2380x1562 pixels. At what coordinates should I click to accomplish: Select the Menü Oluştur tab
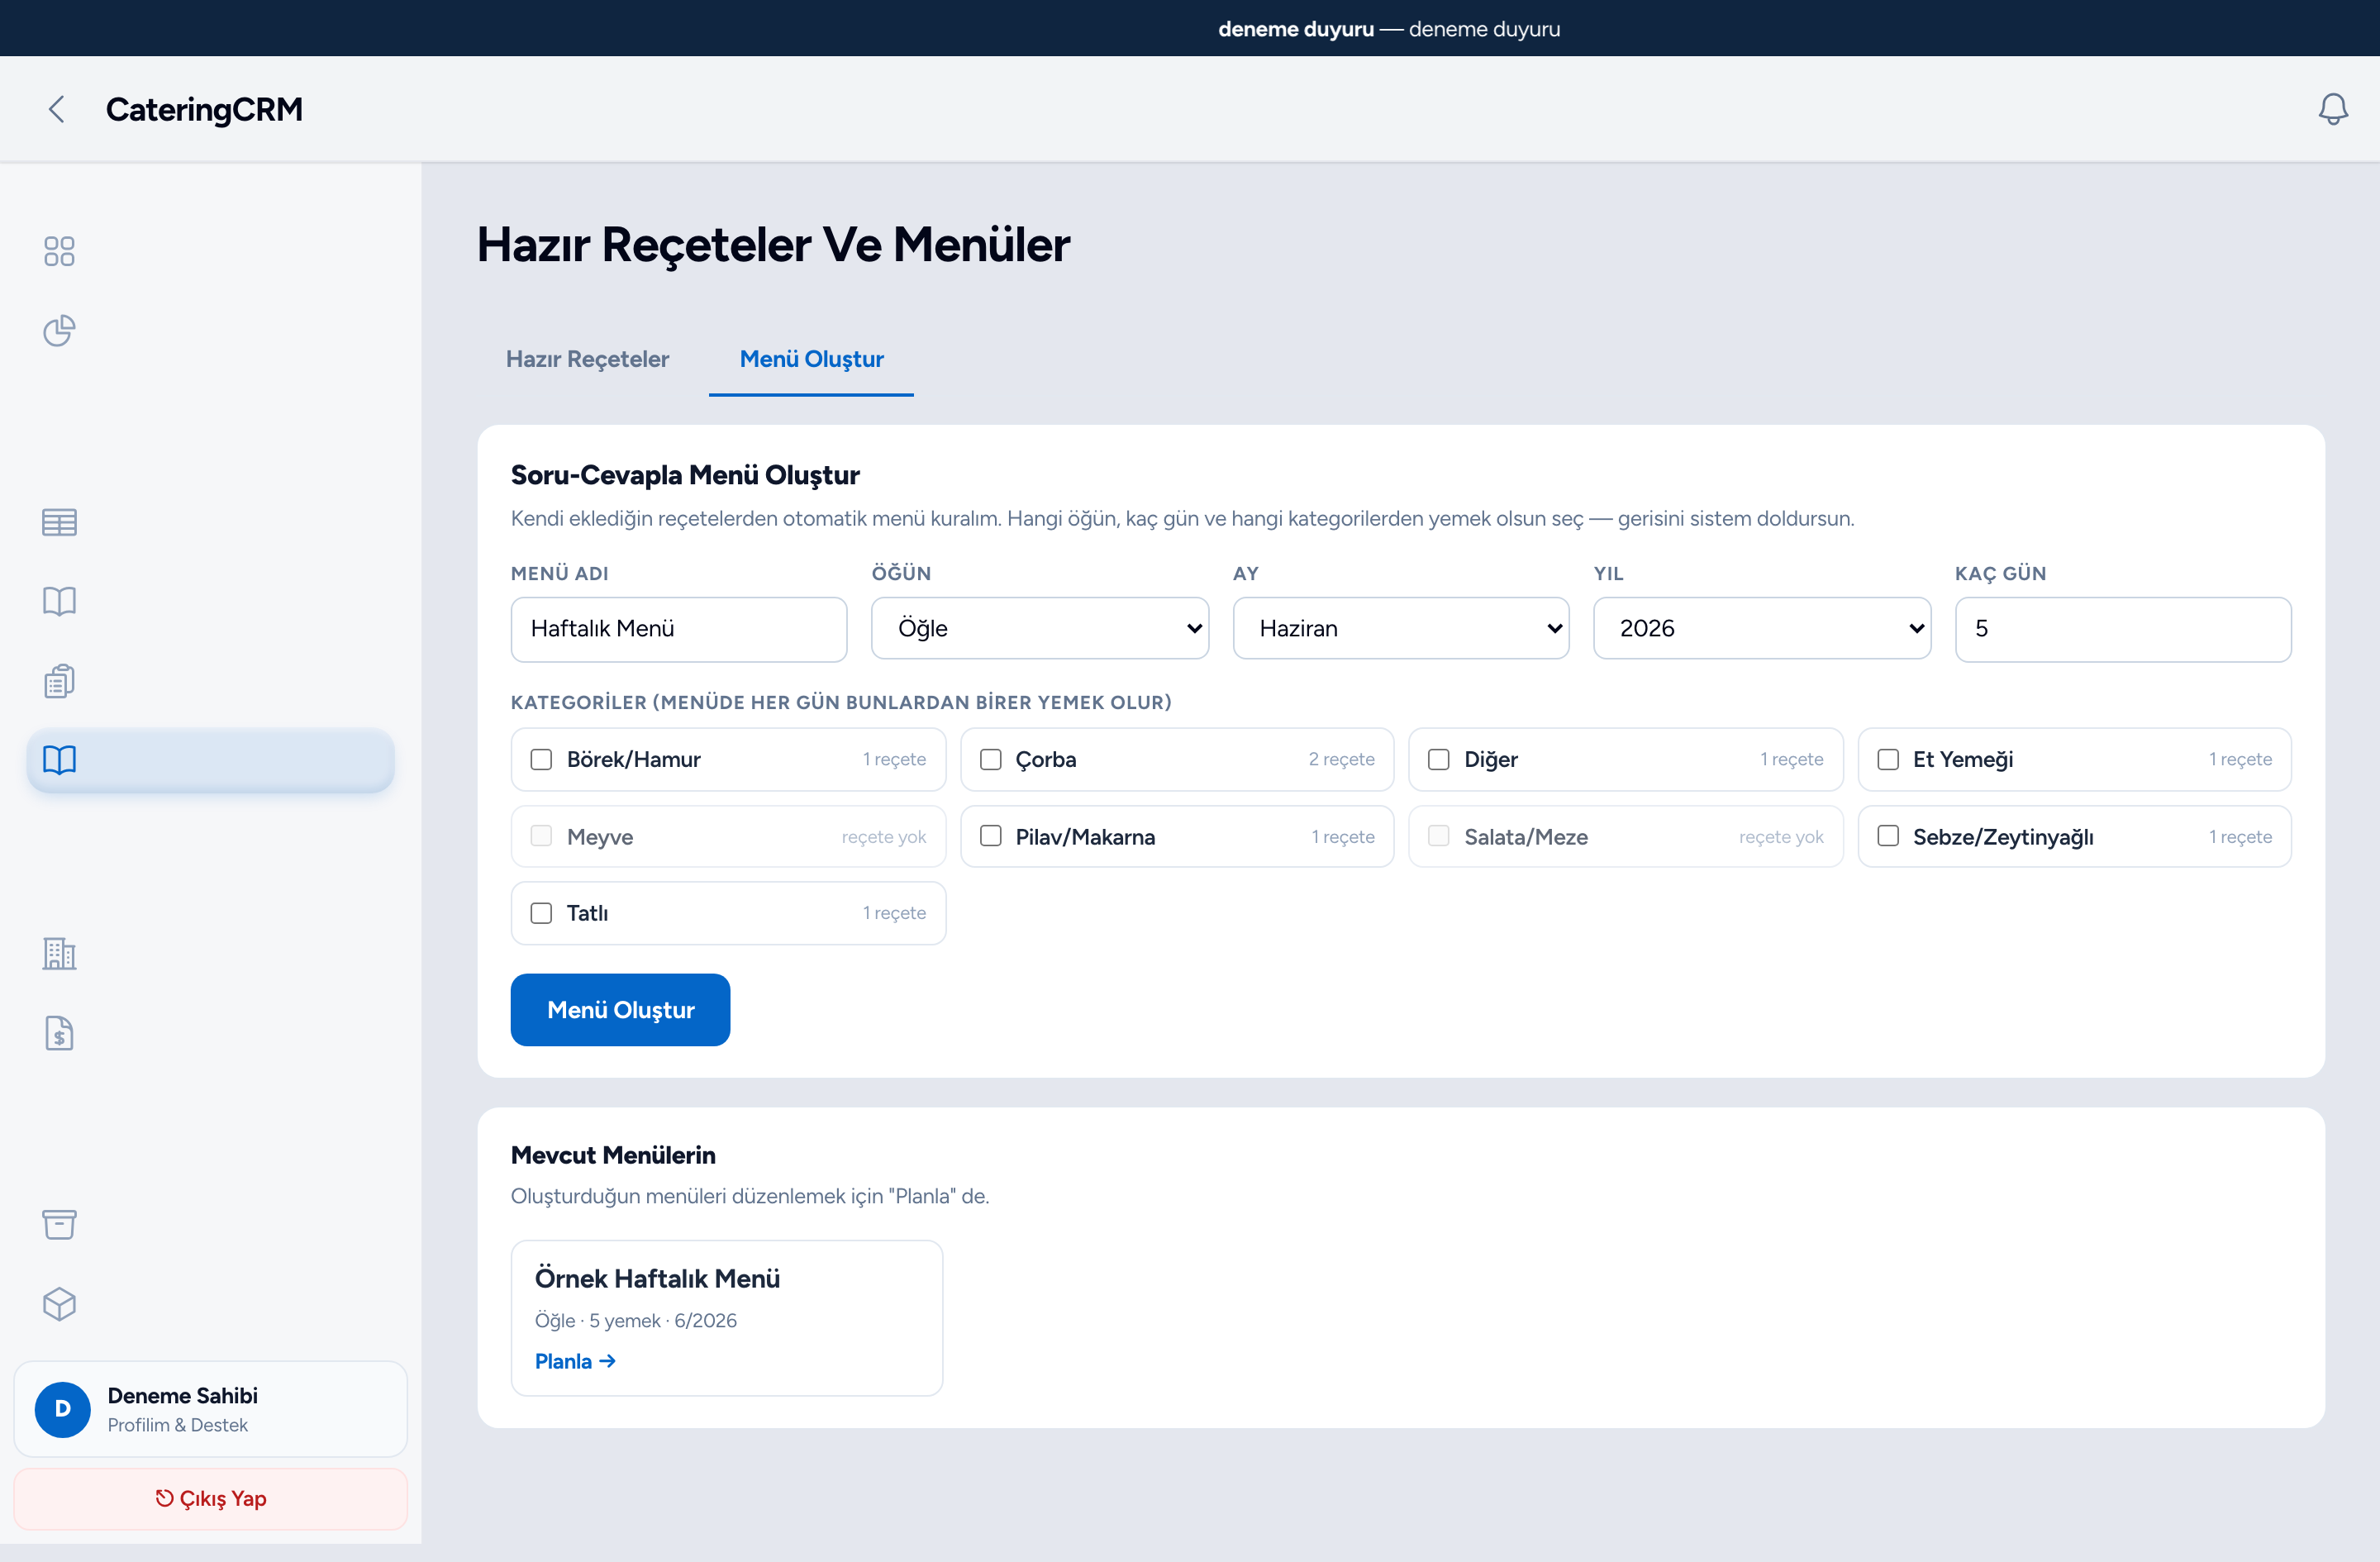pos(811,359)
